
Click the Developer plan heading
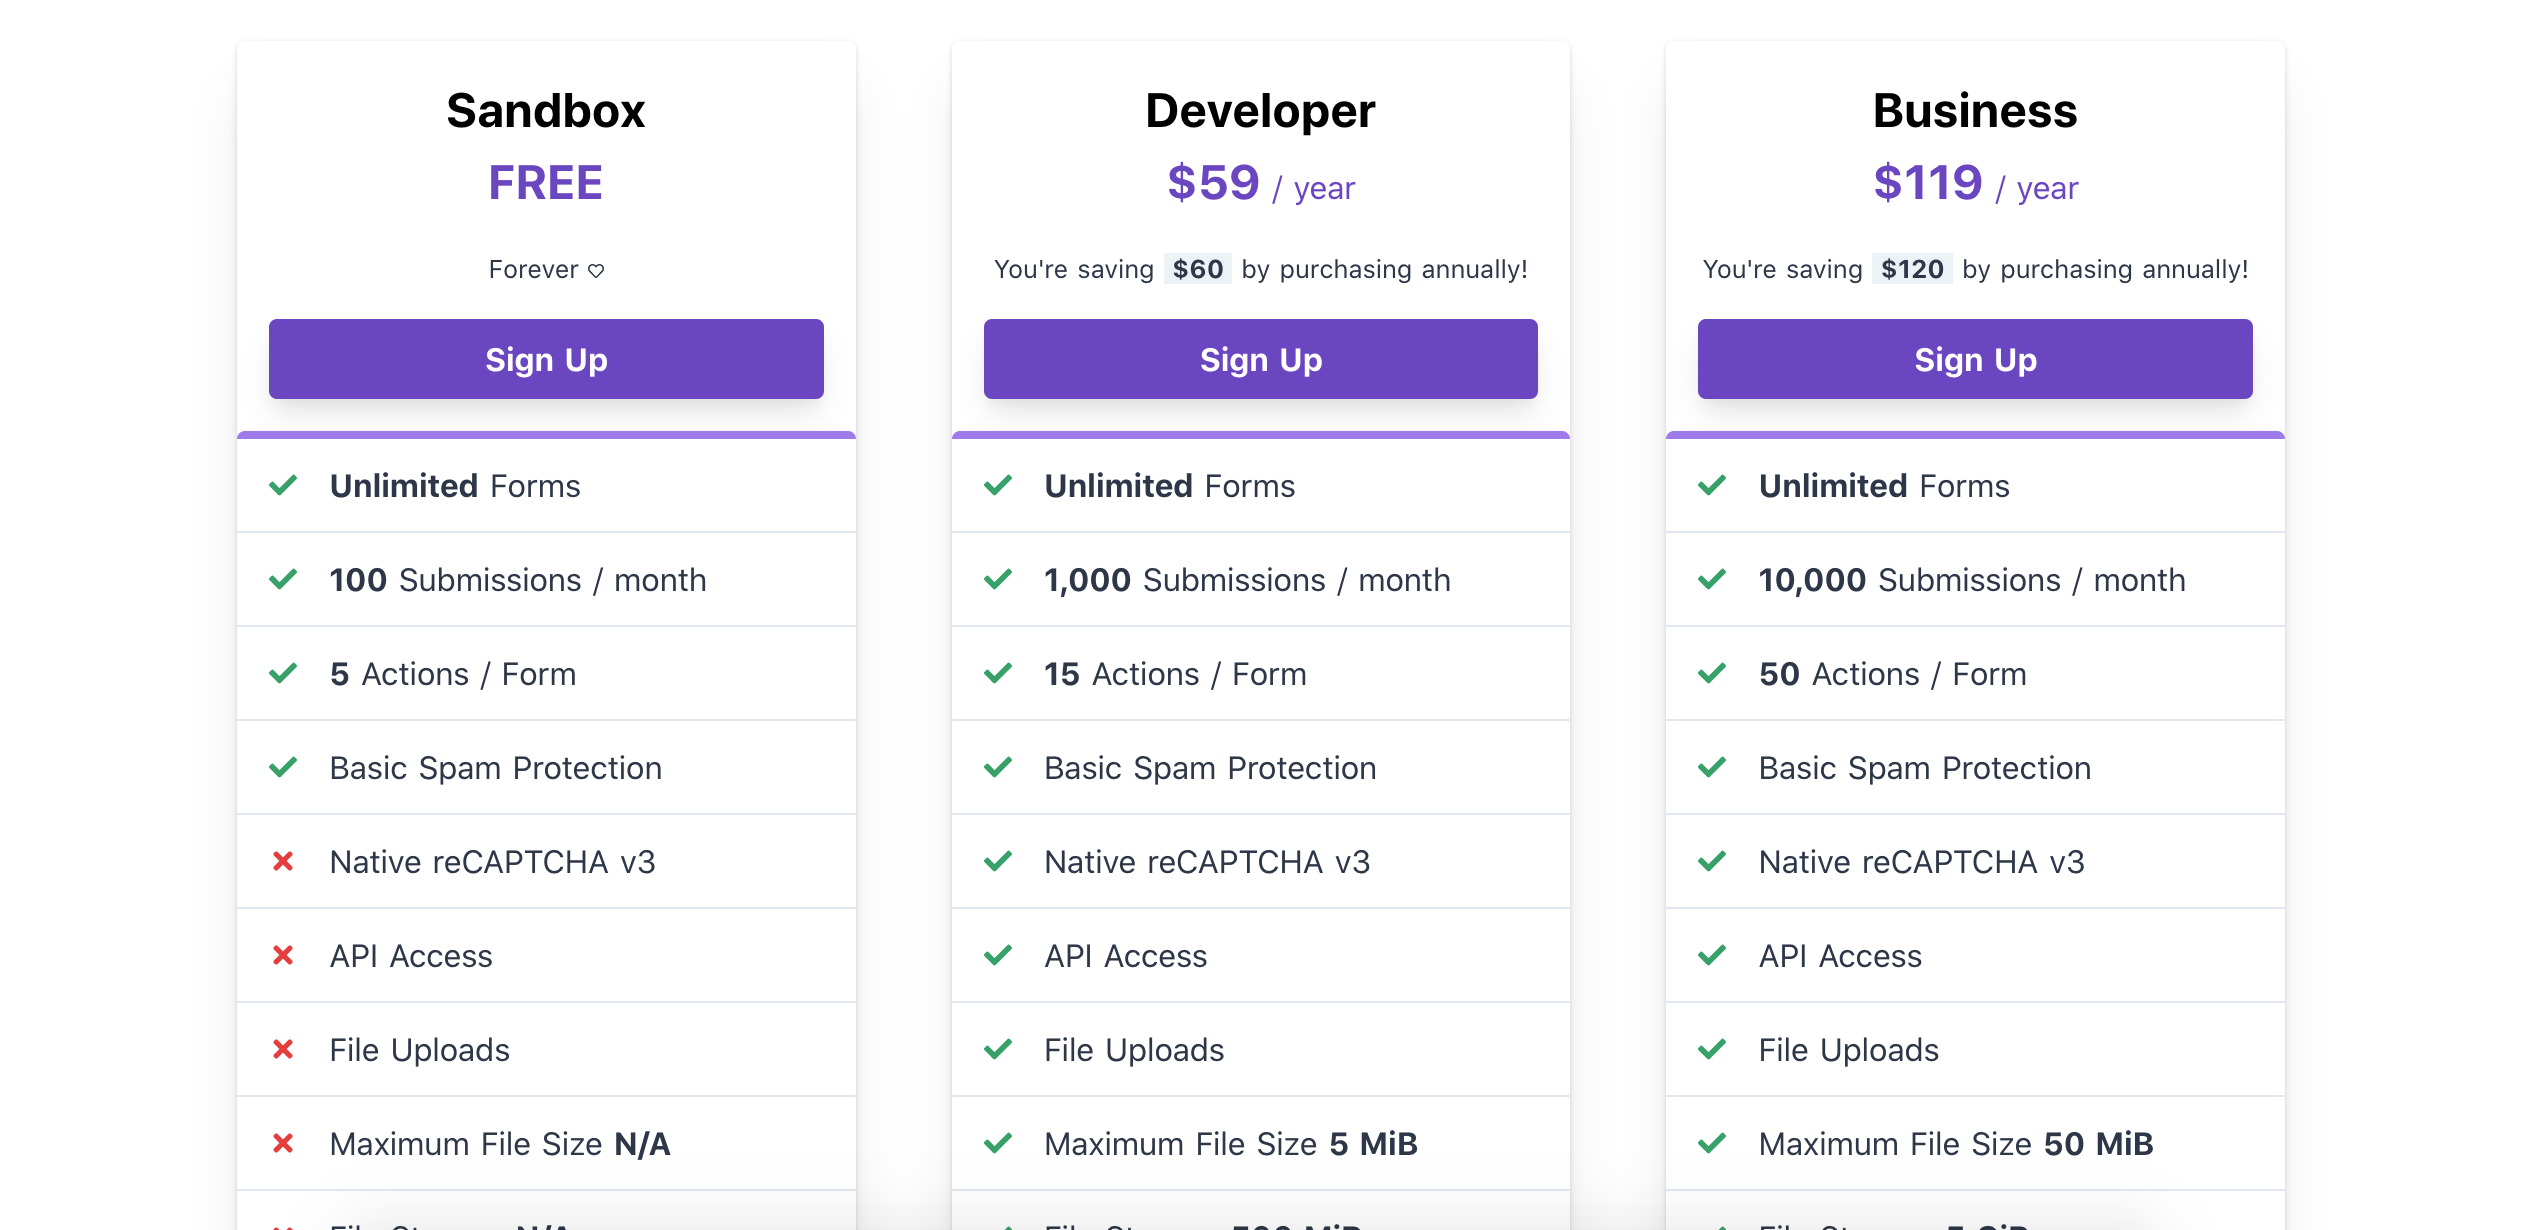[1260, 110]
